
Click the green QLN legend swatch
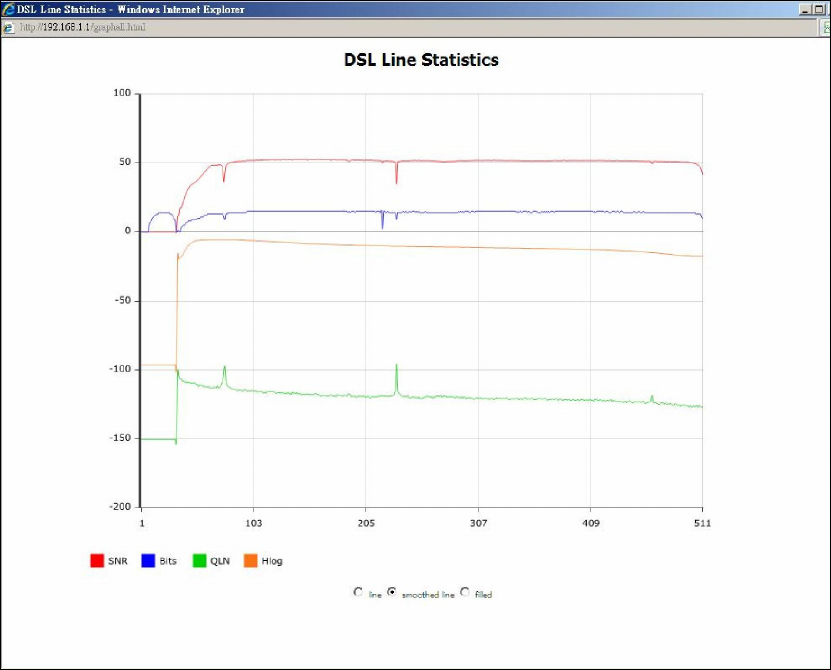[x=199, y=561]
